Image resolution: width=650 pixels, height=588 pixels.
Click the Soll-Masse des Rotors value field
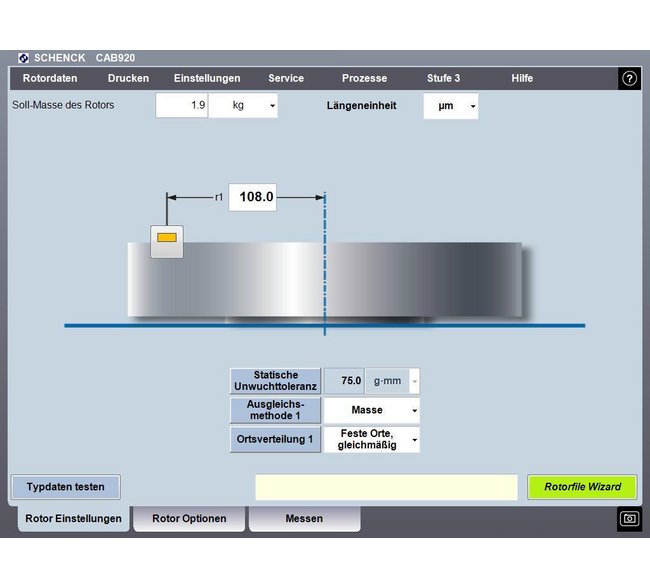181,105
